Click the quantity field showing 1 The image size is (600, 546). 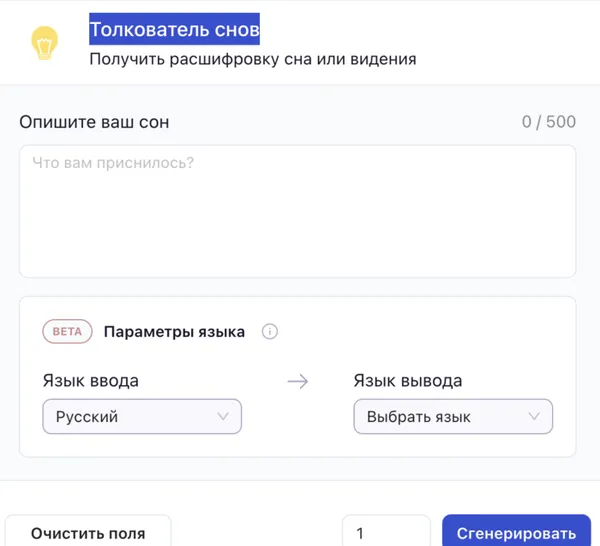coord(386,533)
